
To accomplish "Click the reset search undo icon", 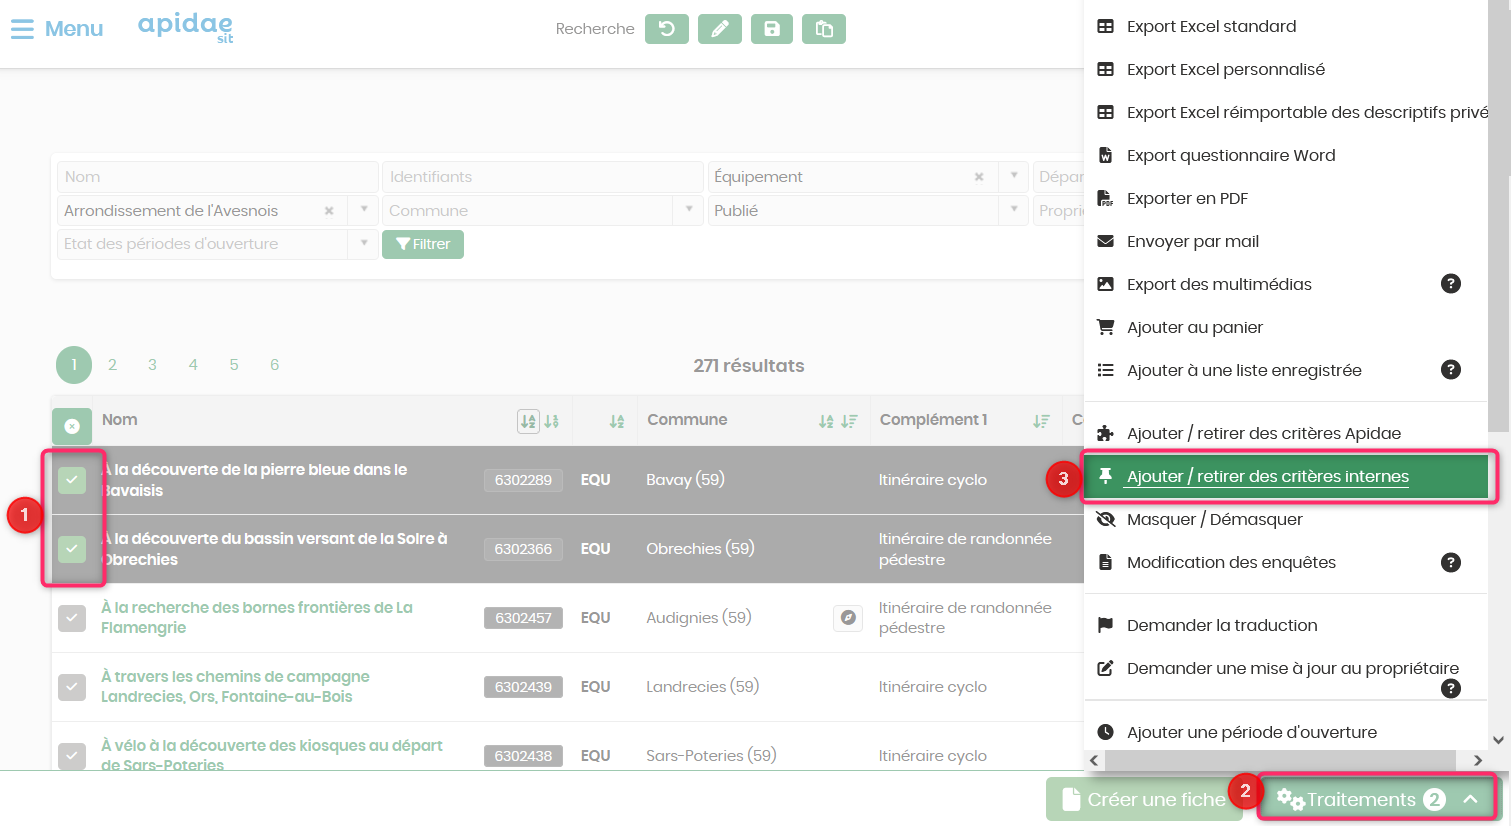I will click(x=667, y=29).
